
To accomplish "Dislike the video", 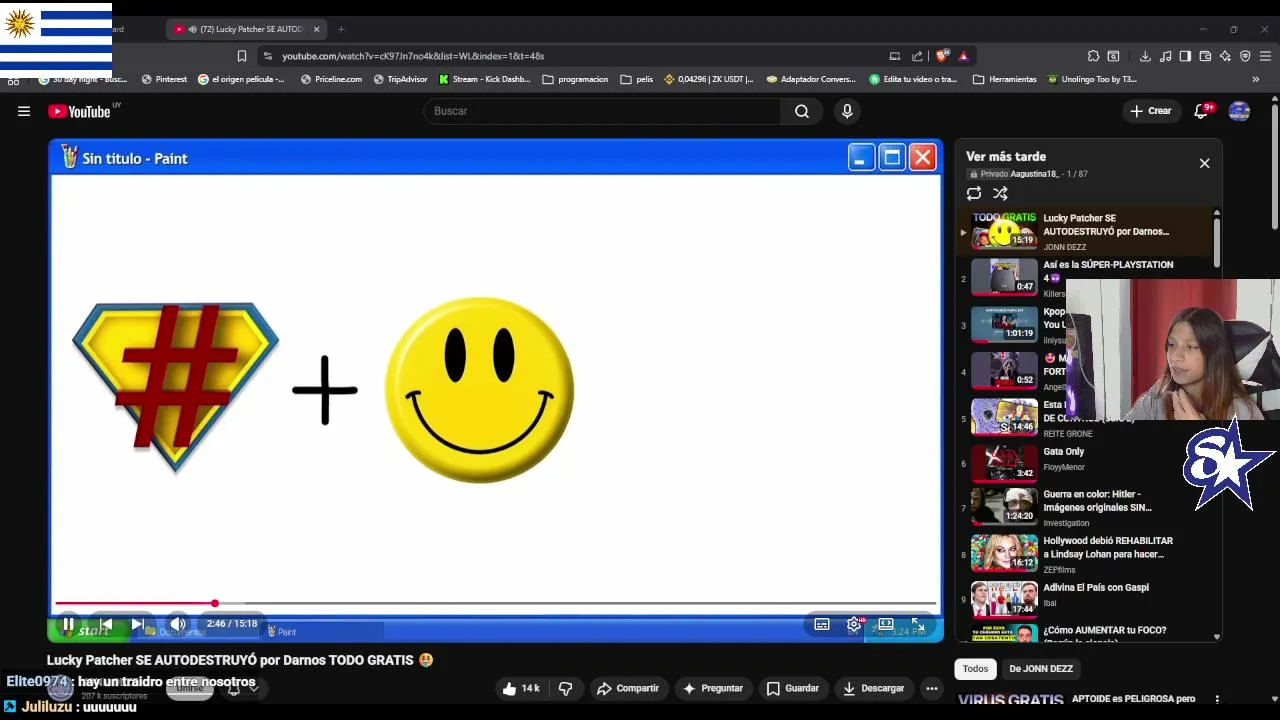I will pyautogui.click(x=565, y=688).
